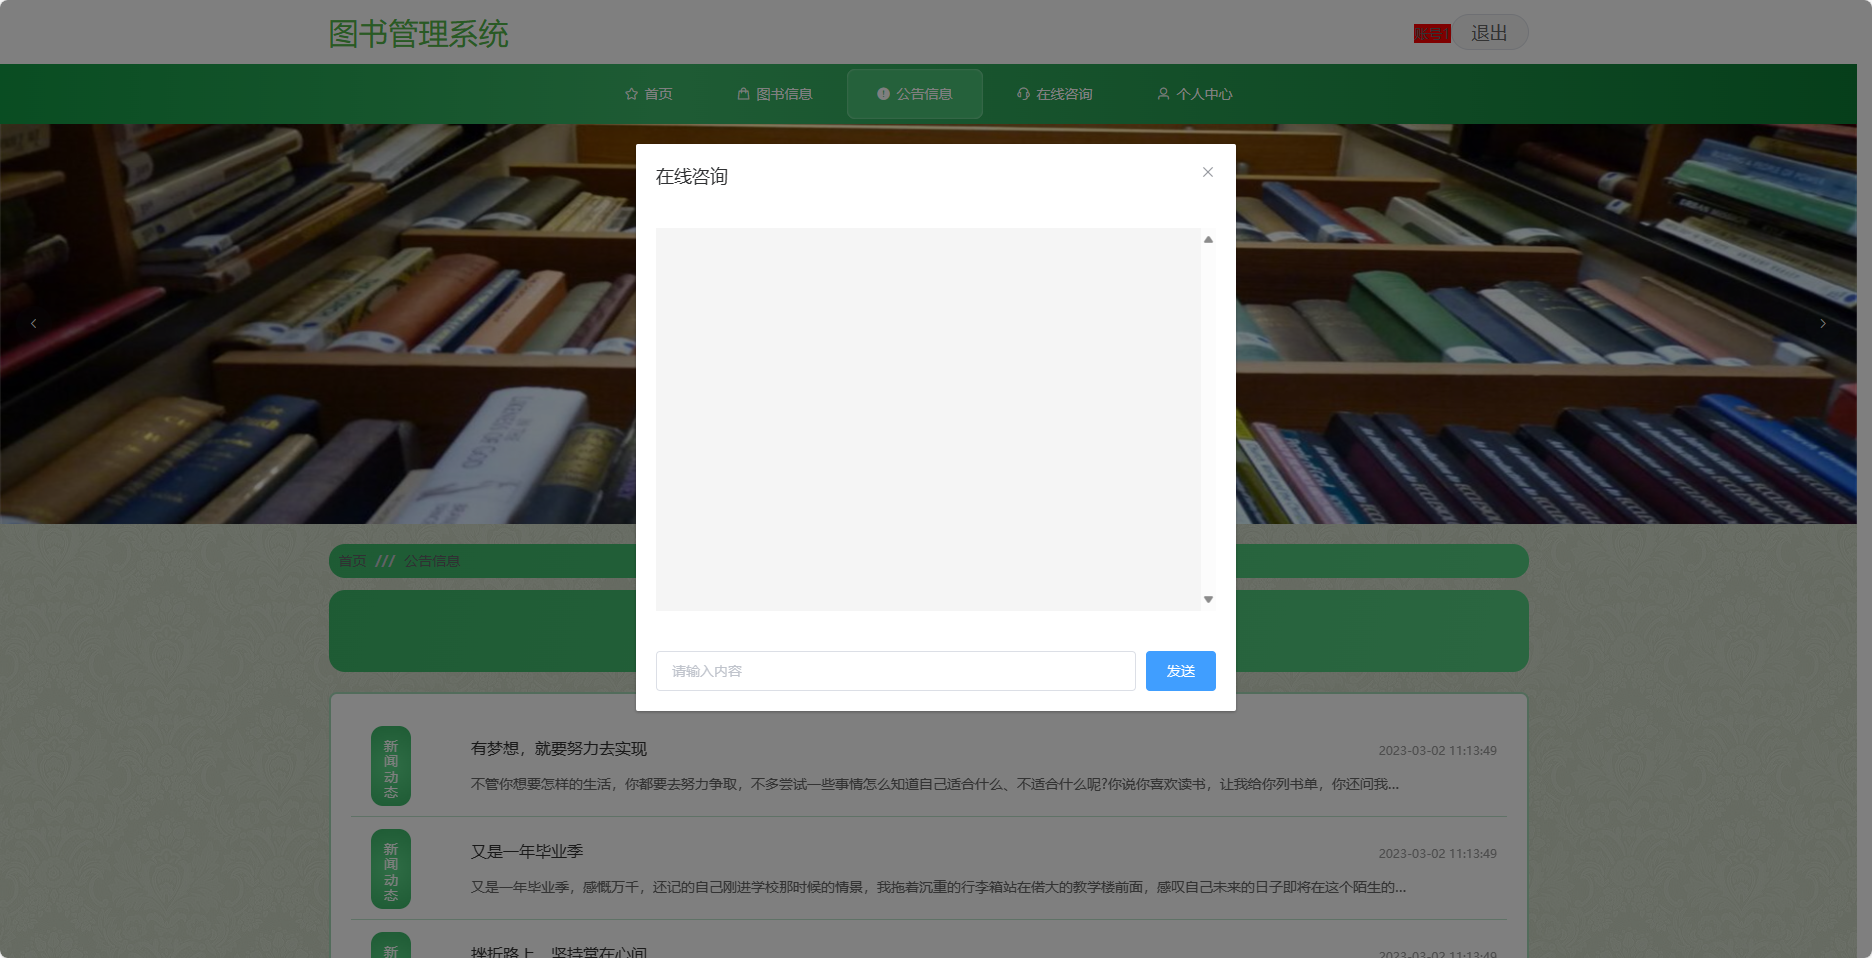Open the 图书信息 menu item
This screenshot has width=1872, height=958.
tap(775, 94)
